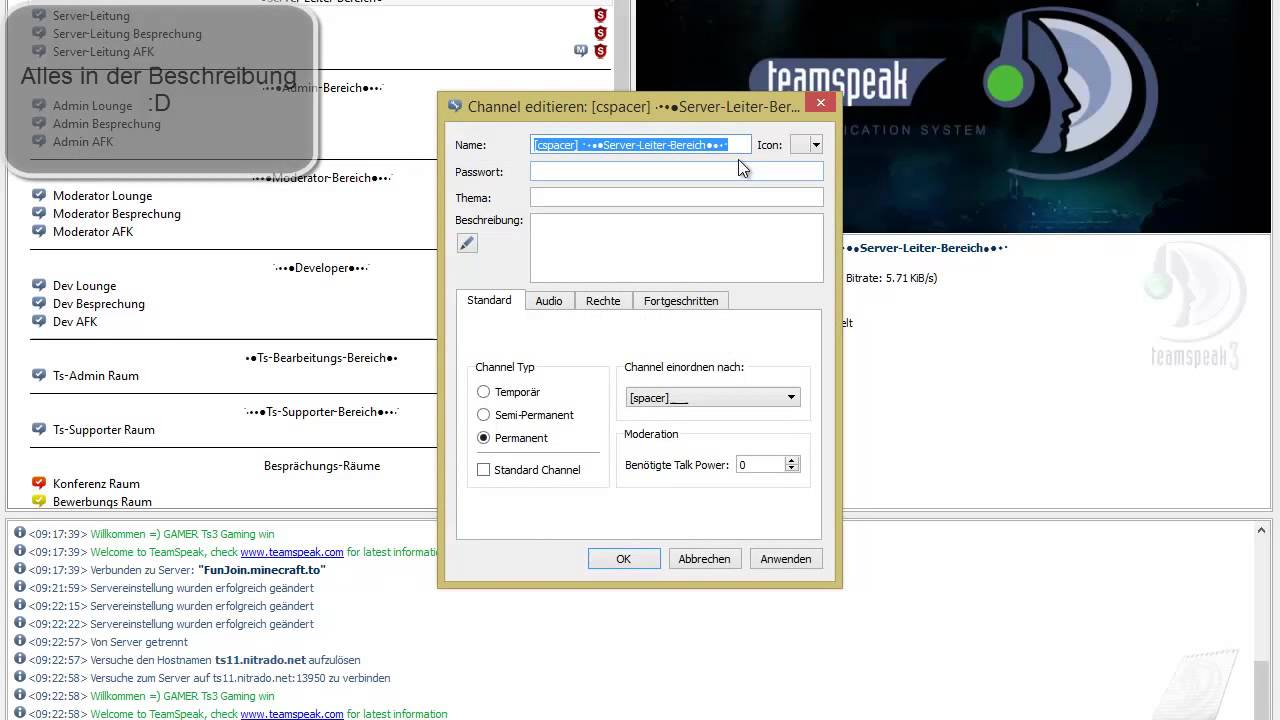Click the Admin Besprechung channel icon
The width and height of the screenshot is (1280, 720).
pyautogui.click(x=39, y=123)
